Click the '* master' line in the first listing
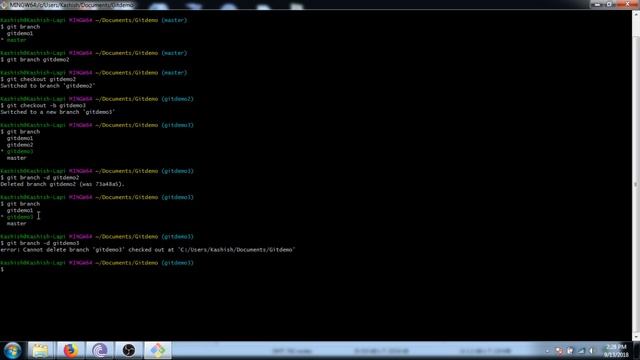 [14, 40]
